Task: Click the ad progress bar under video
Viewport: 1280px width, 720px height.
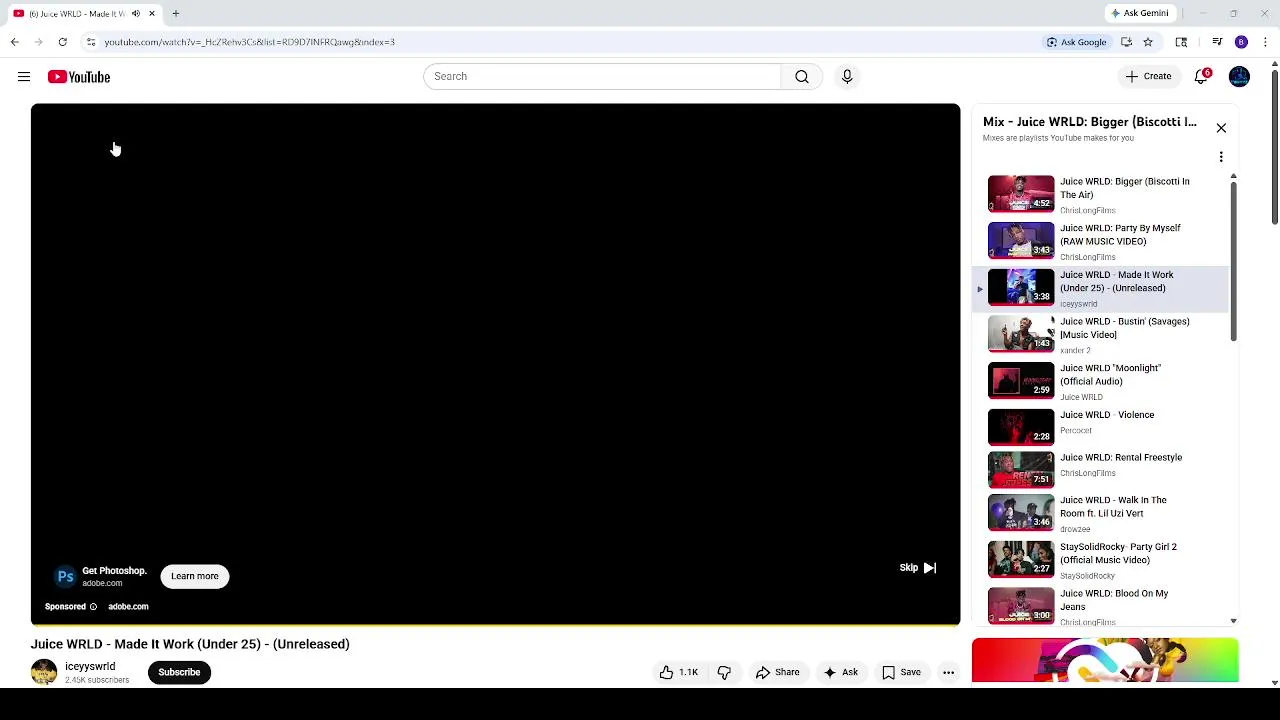Action: coord(495,625)
